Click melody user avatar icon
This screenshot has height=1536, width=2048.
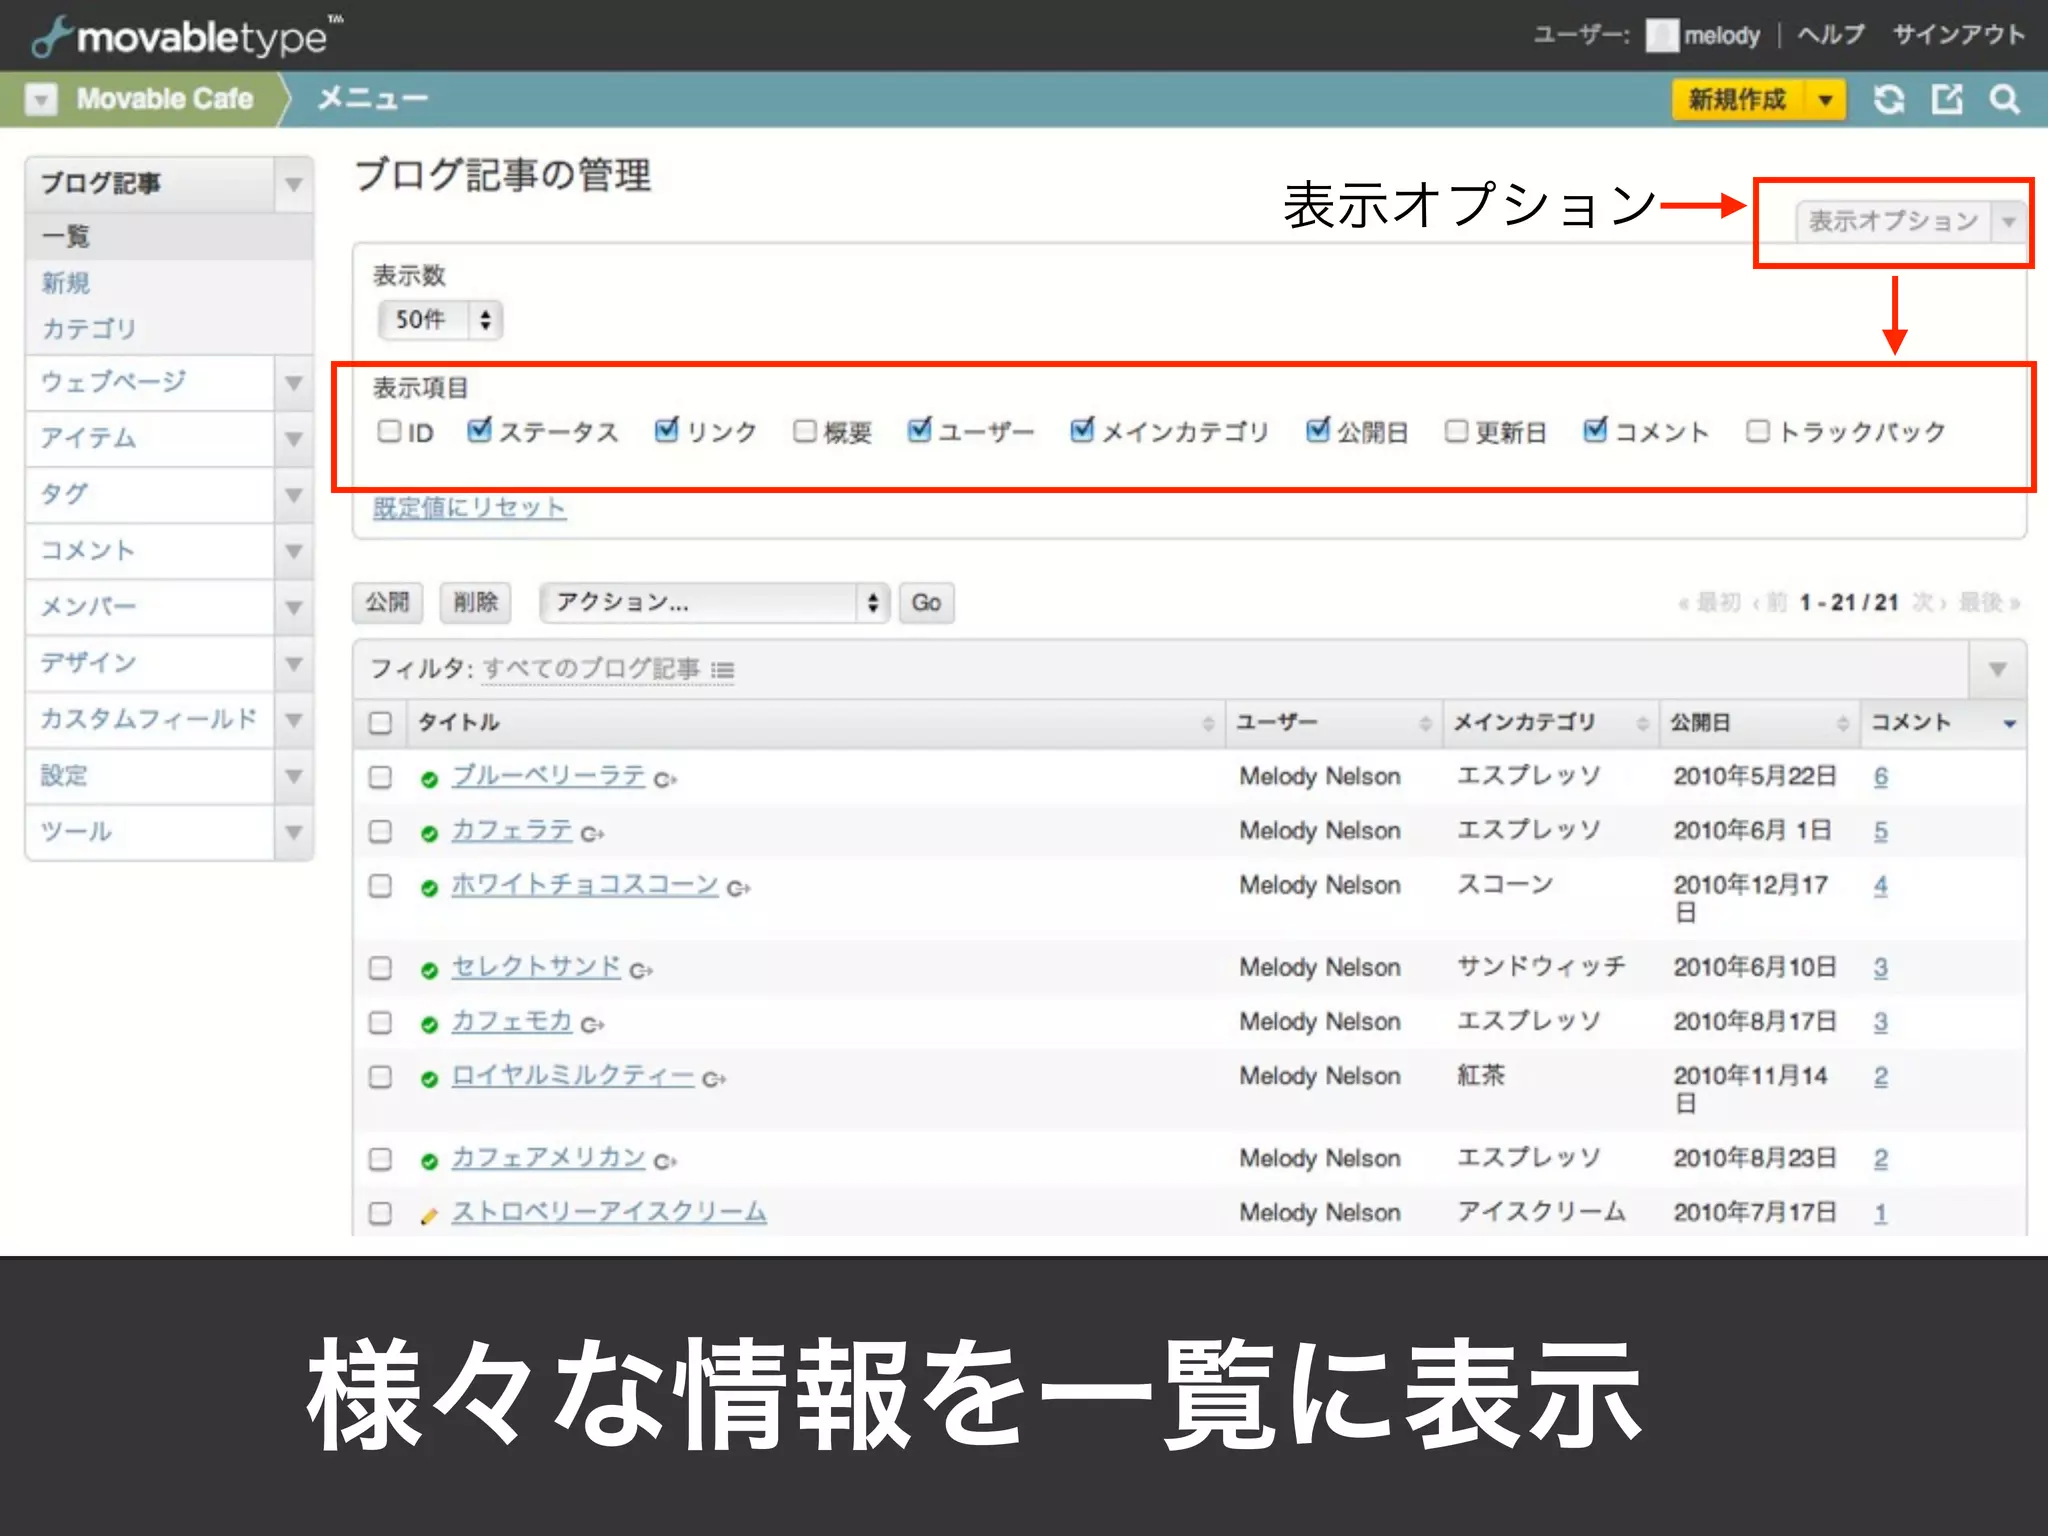1661,36
